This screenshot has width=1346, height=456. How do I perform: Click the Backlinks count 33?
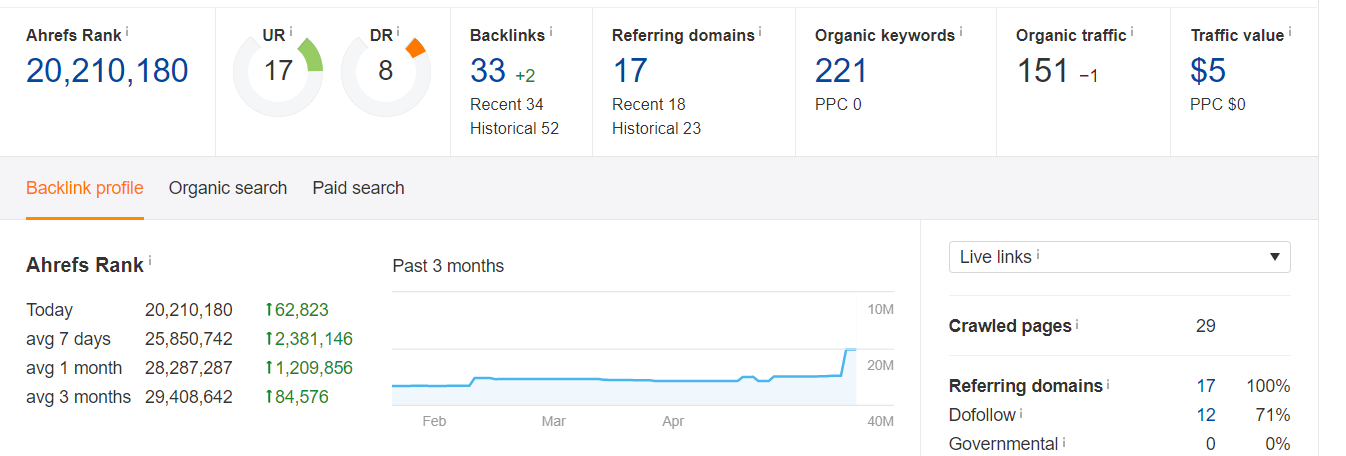pos(488,71)
